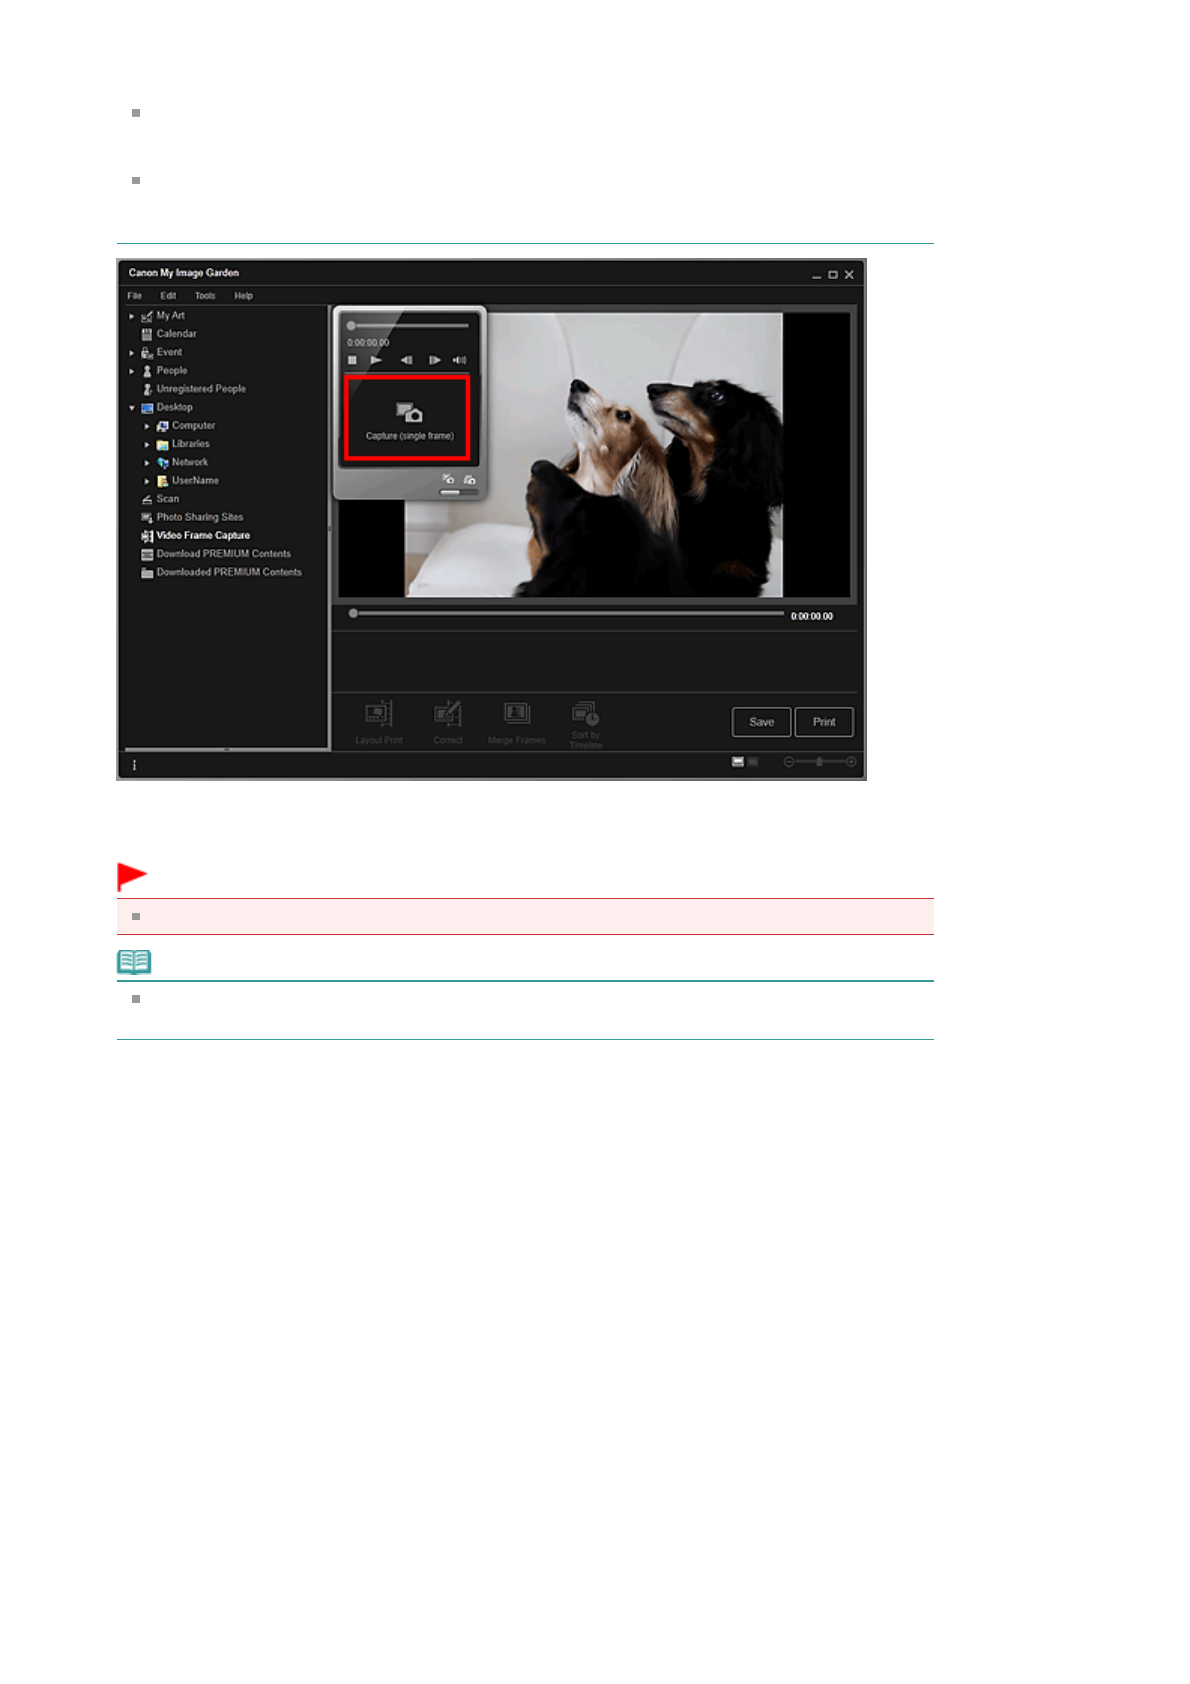Open the Tools menu
Image resolution: width=1190 pixels, height=1684 pixels.
pos(204,296)
